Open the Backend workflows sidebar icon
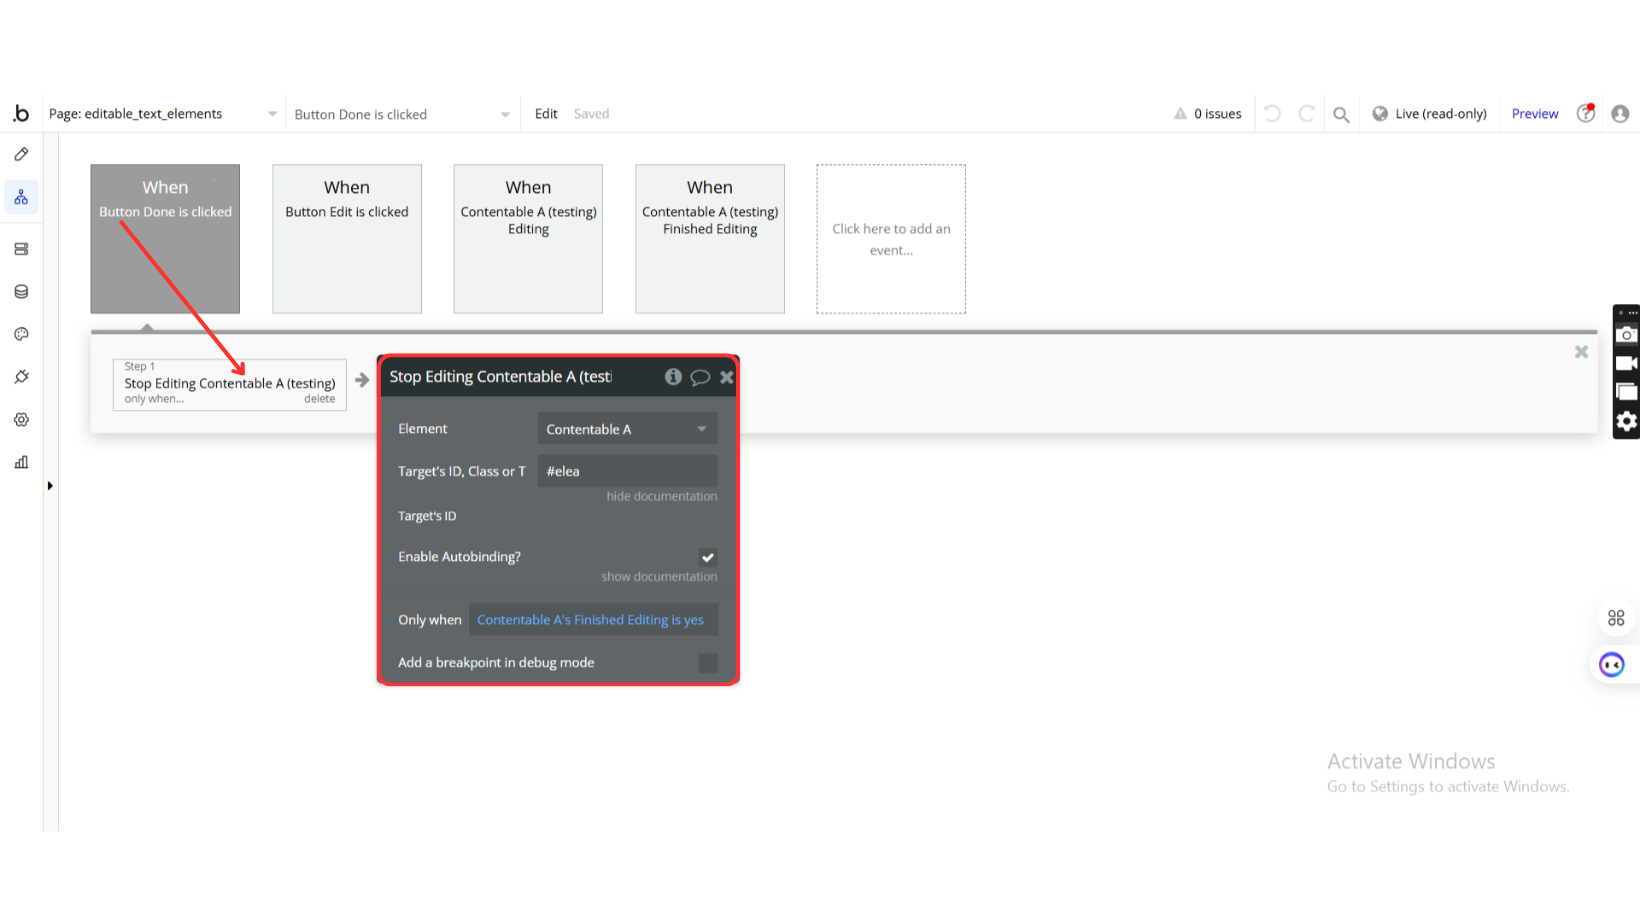The image size is (1640, 924). [x=21, y=249]
